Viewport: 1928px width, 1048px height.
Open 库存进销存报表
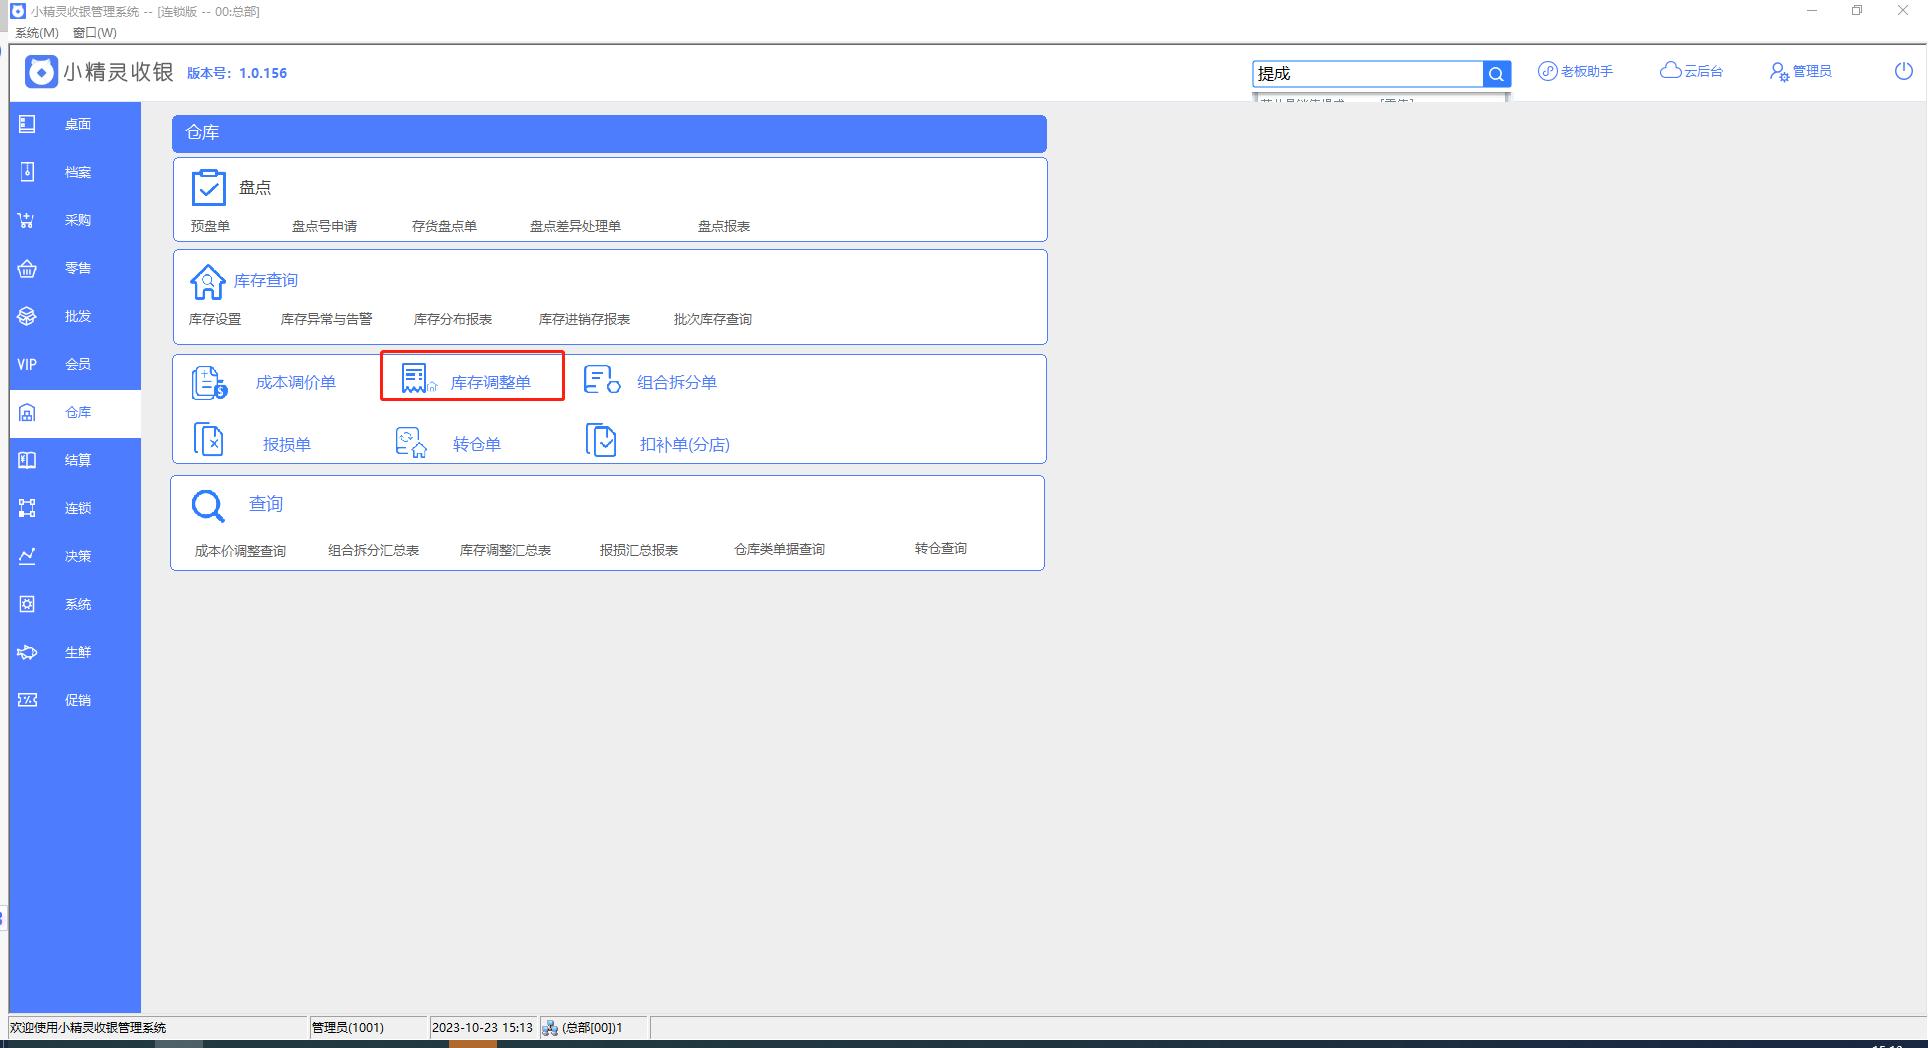coord(584,319)
